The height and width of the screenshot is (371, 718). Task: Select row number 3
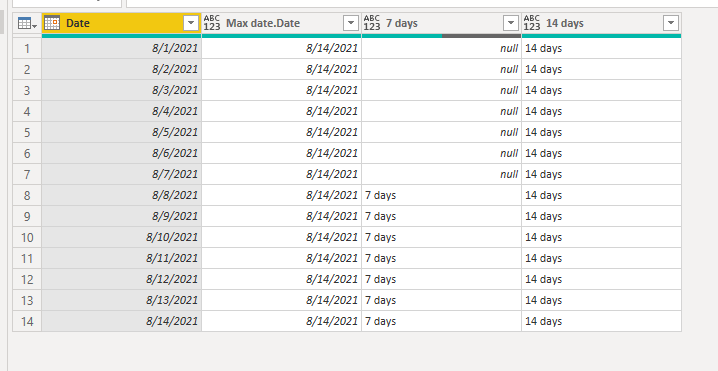pyautogui.click(x=27, y=90)
